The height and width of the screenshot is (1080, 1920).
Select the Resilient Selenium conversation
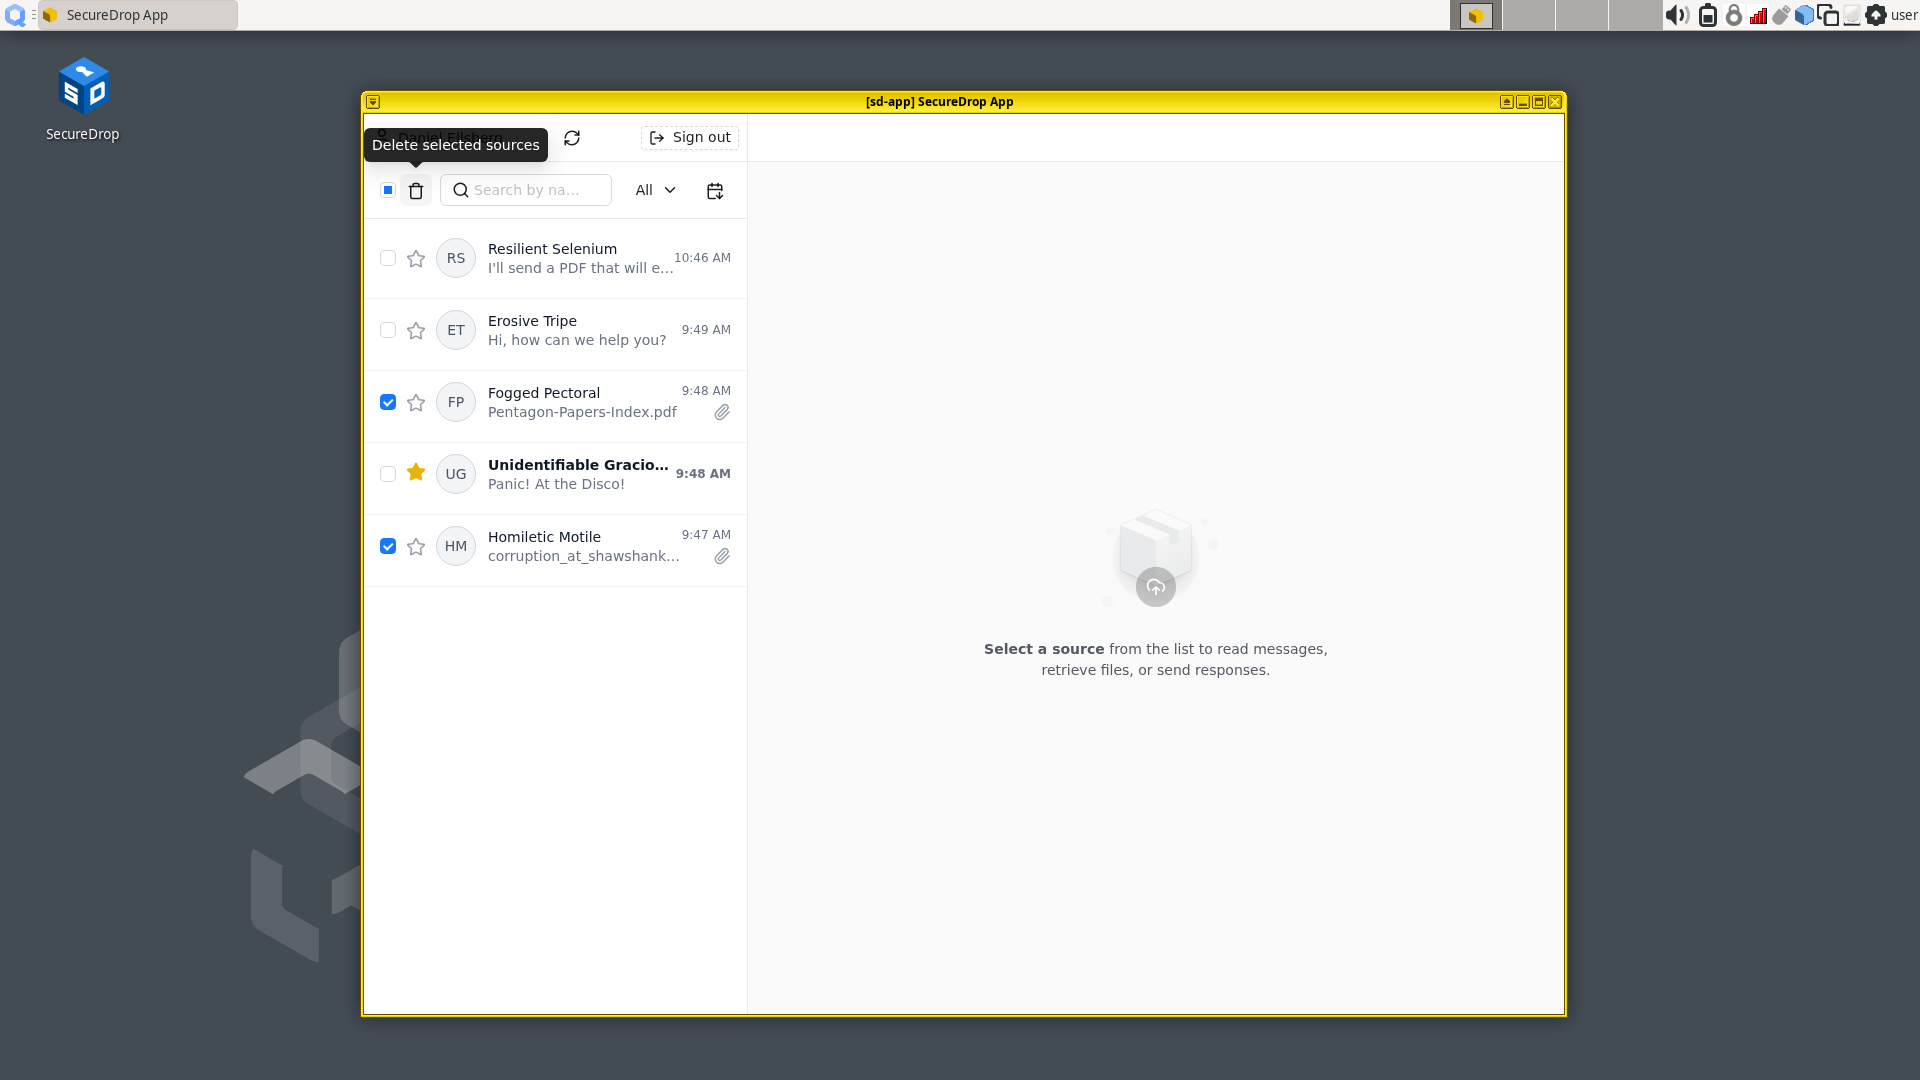[x=580, y=258]
